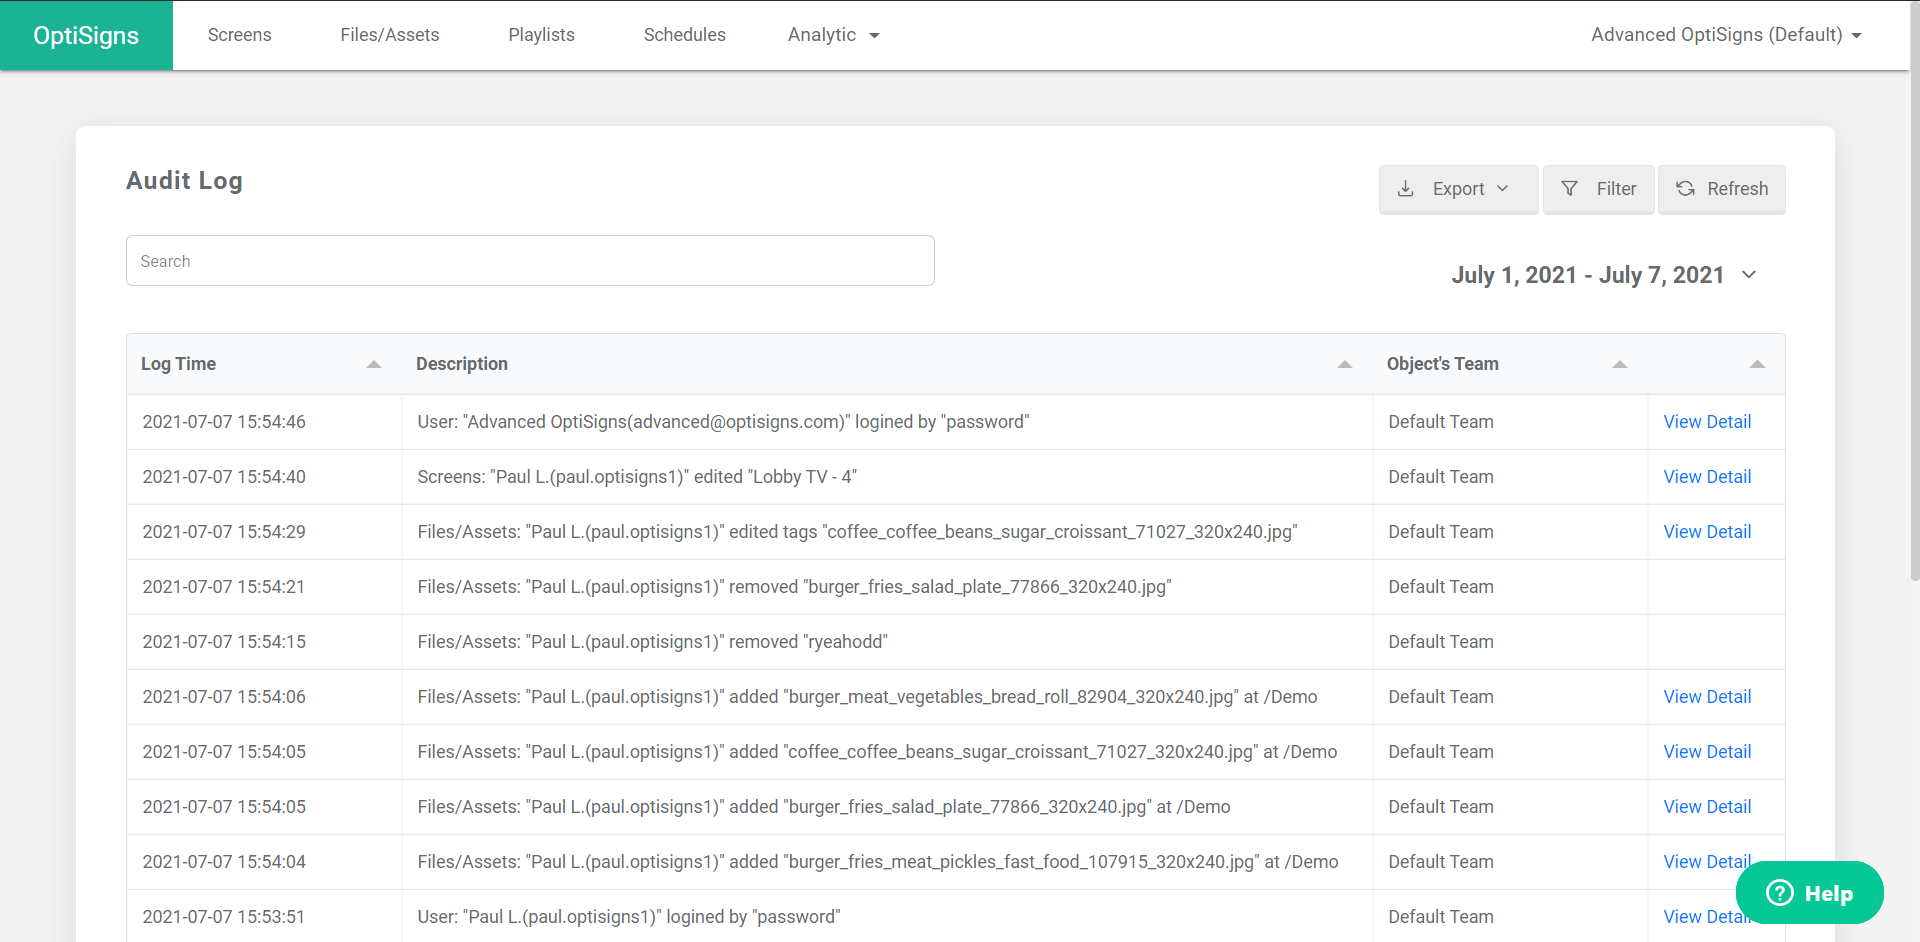Click the Filter funnel icon
The height and width of the screenshot is (942, 1920).
(1570, 189)
